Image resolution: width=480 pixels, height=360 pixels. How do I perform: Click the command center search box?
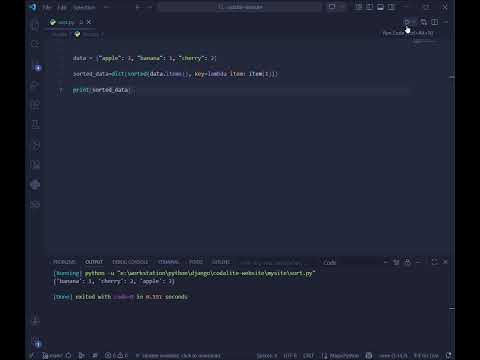(x=240, y=7)
